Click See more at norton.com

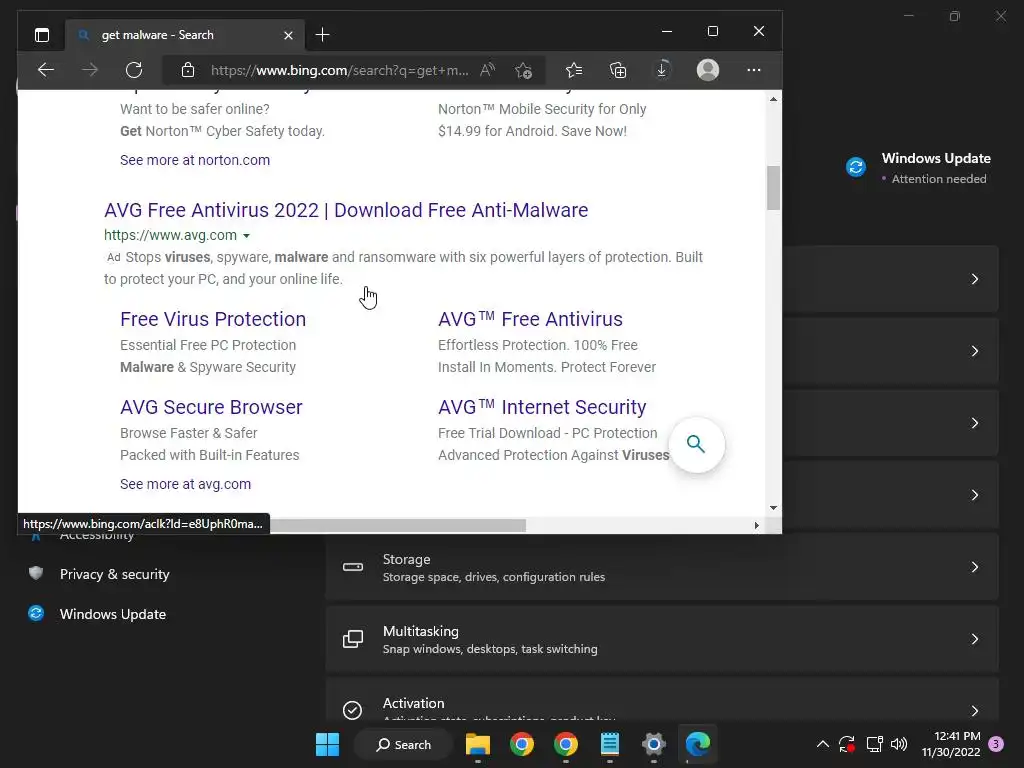point(195,161)
